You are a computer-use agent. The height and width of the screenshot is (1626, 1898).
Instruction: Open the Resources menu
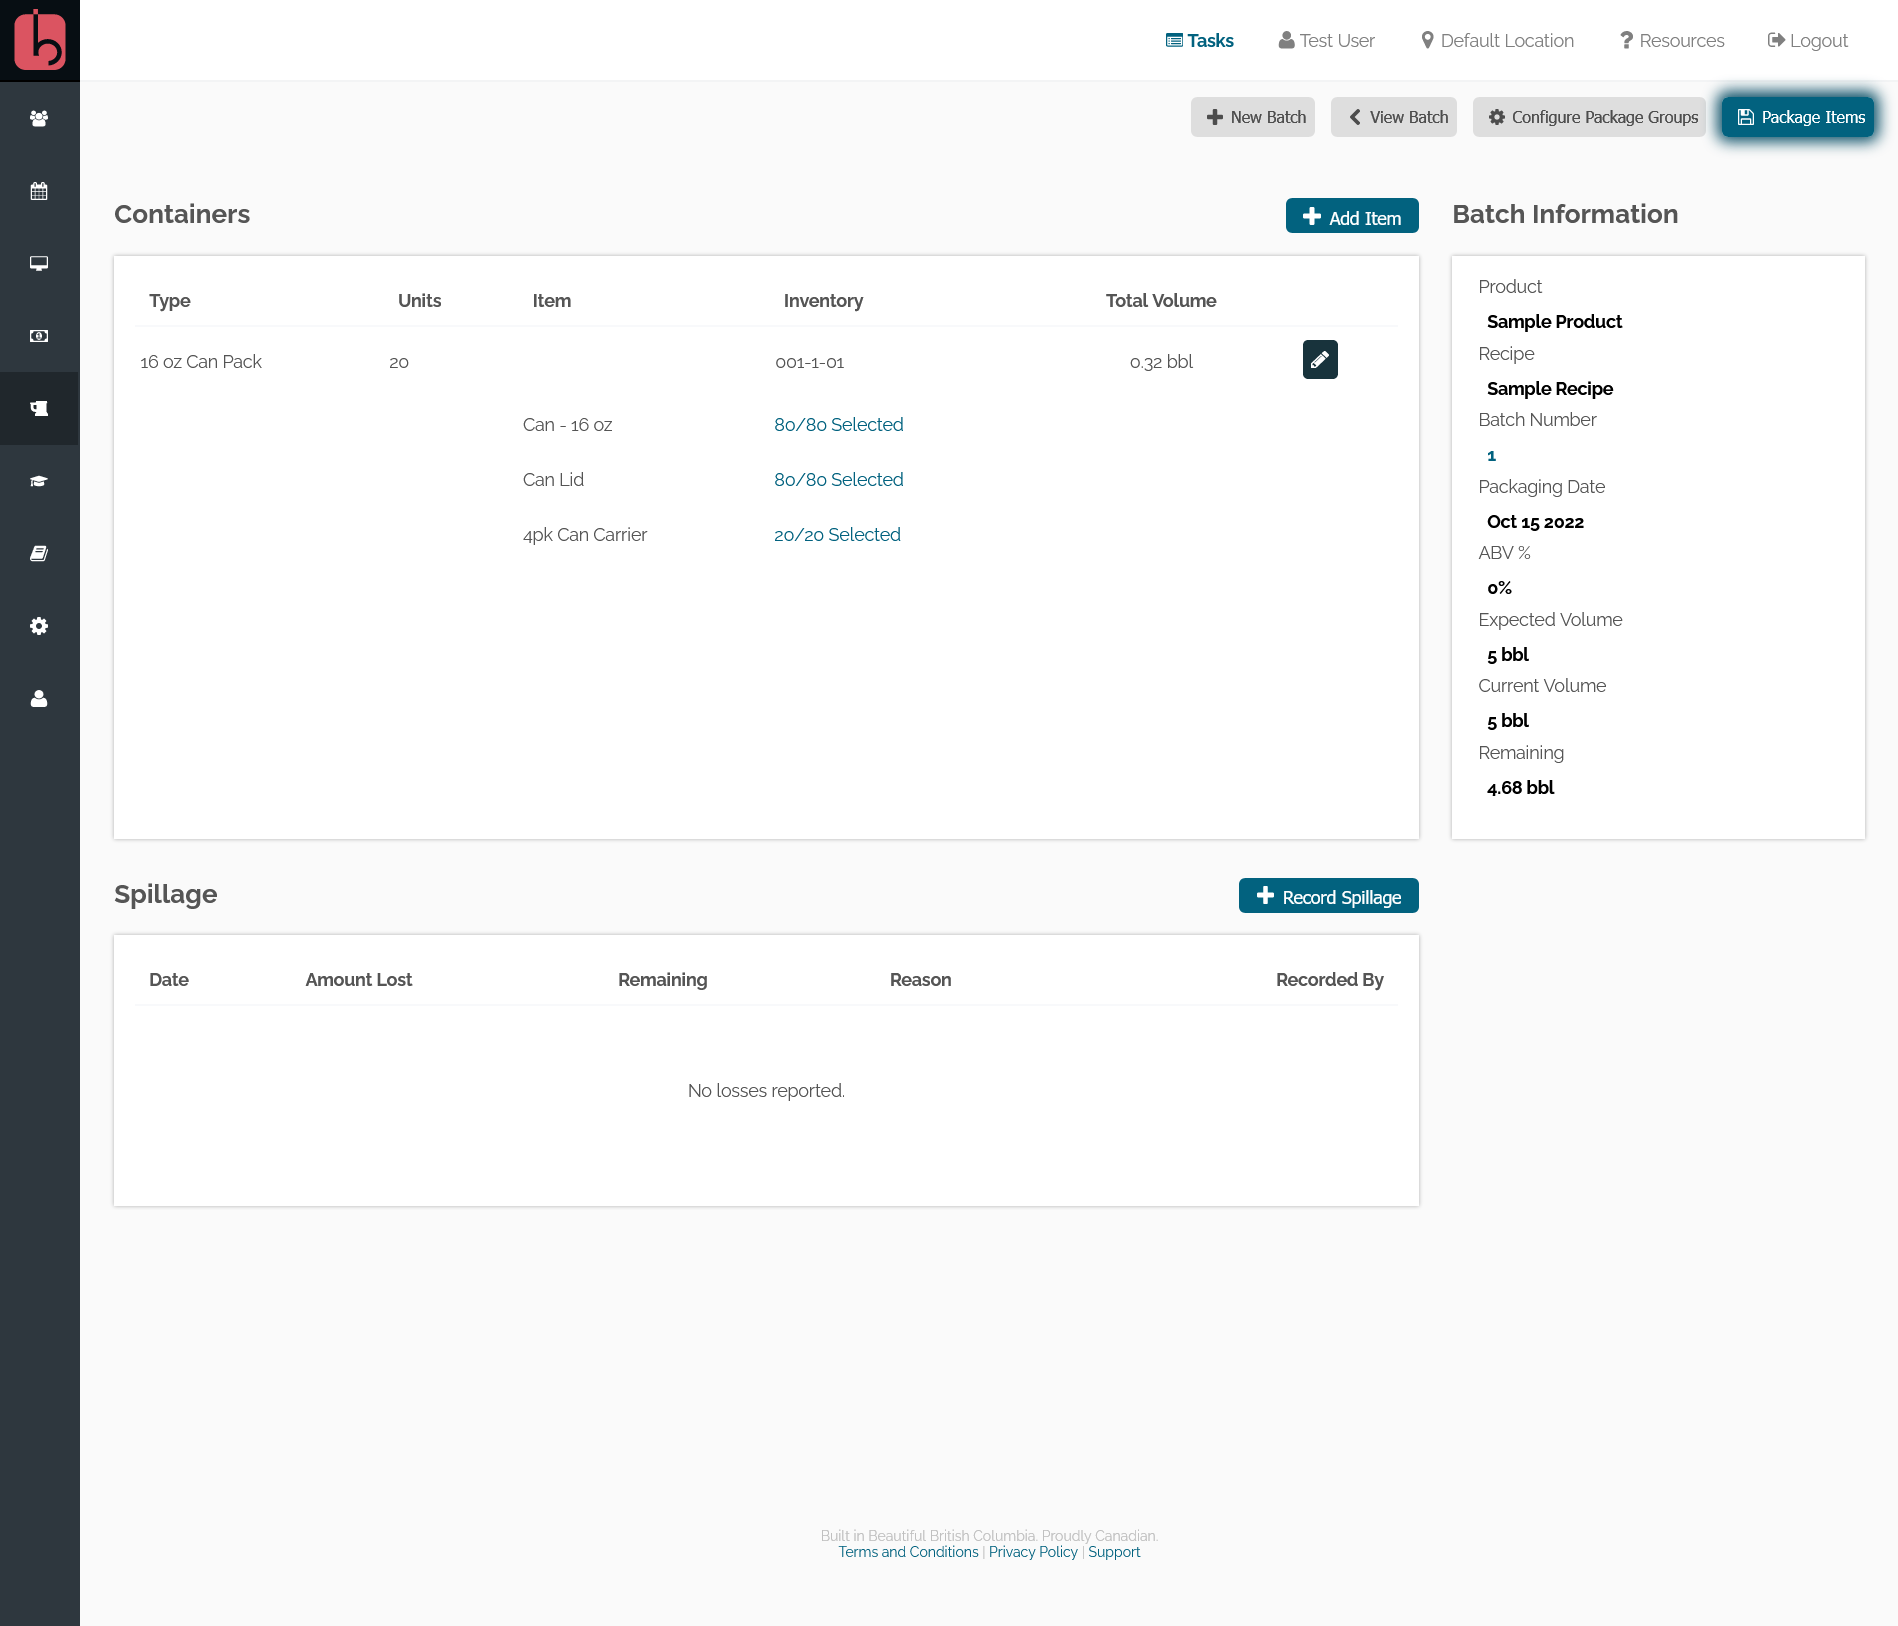(x=1672, y=40)
